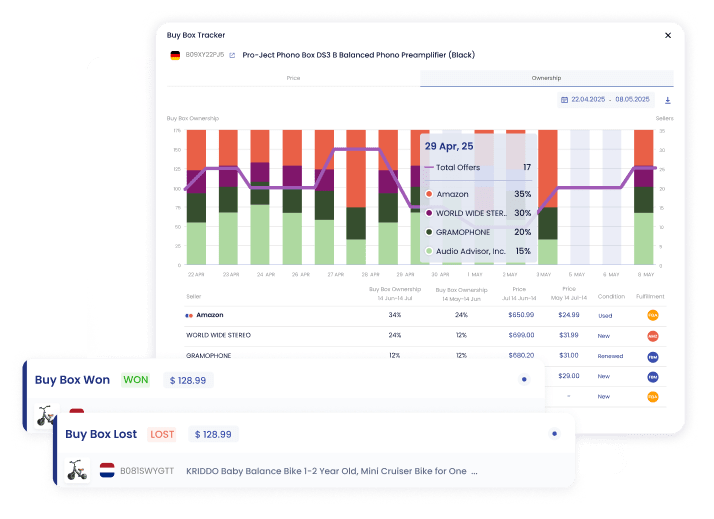Click the $650.99 price in the Amazon row
Screen dimensions: 714x519
pos(521,315)
